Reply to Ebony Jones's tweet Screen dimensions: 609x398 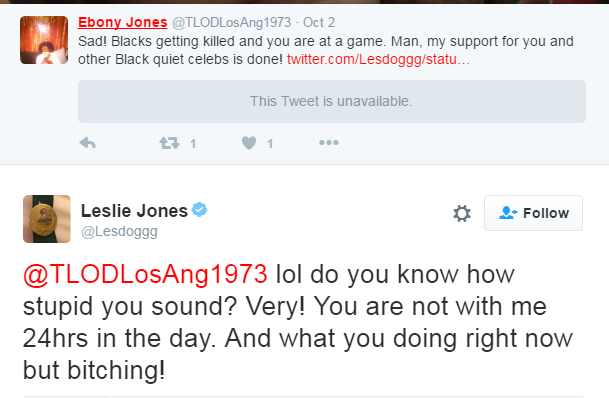(x=87, y=143)
